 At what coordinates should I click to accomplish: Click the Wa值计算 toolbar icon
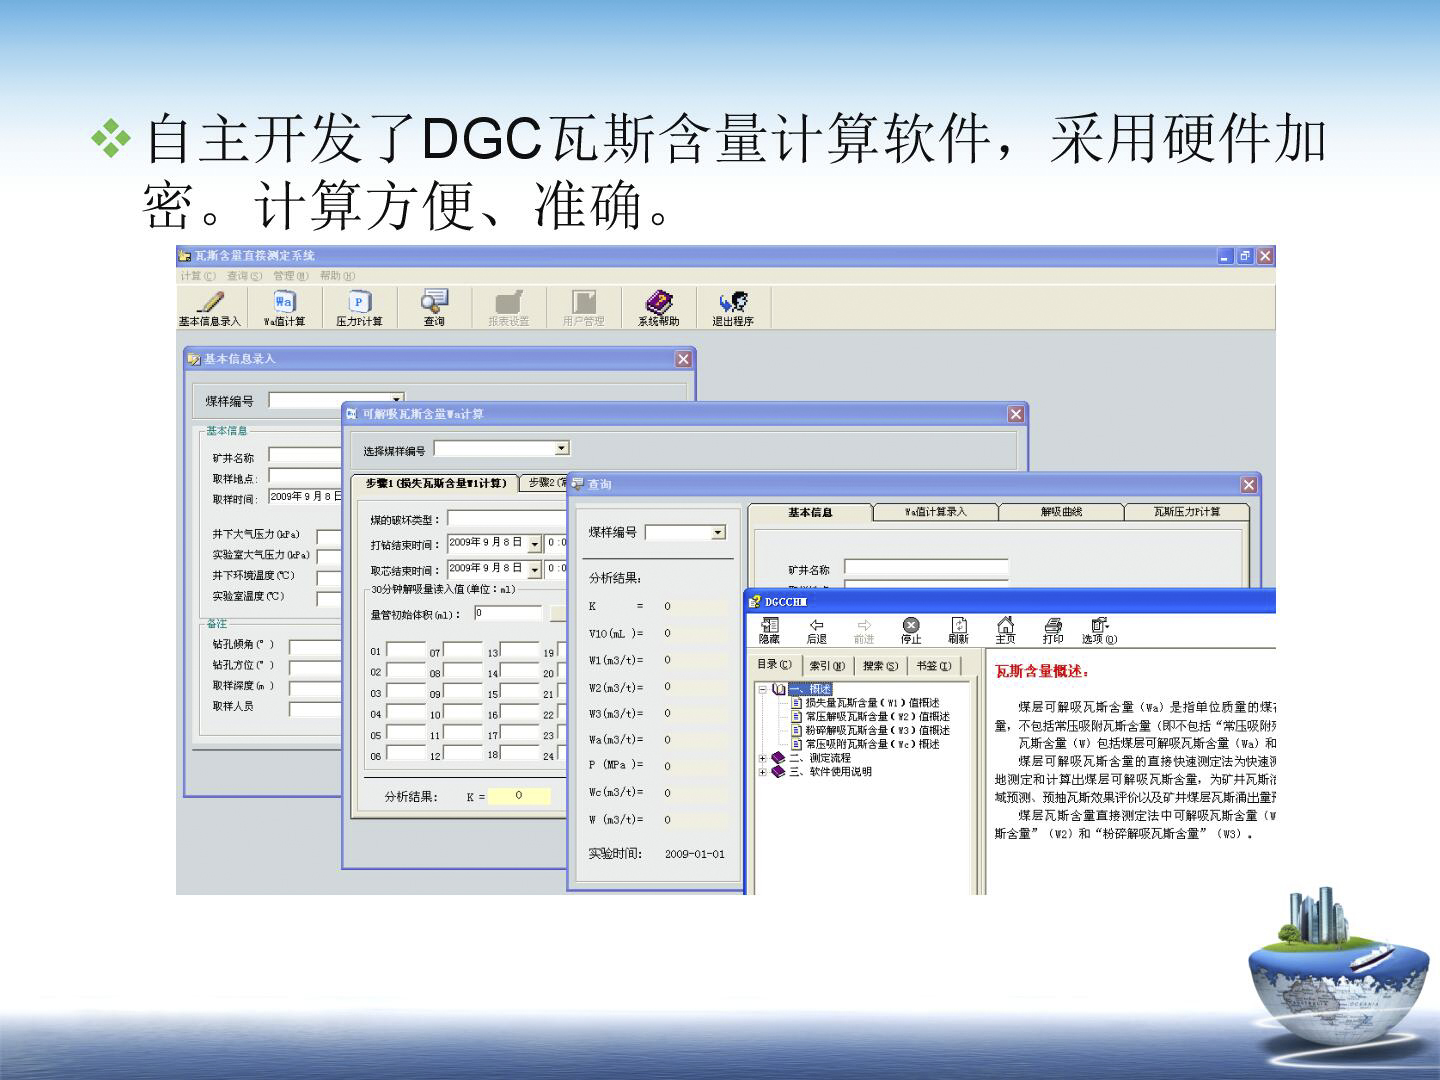tap(284, 308)
